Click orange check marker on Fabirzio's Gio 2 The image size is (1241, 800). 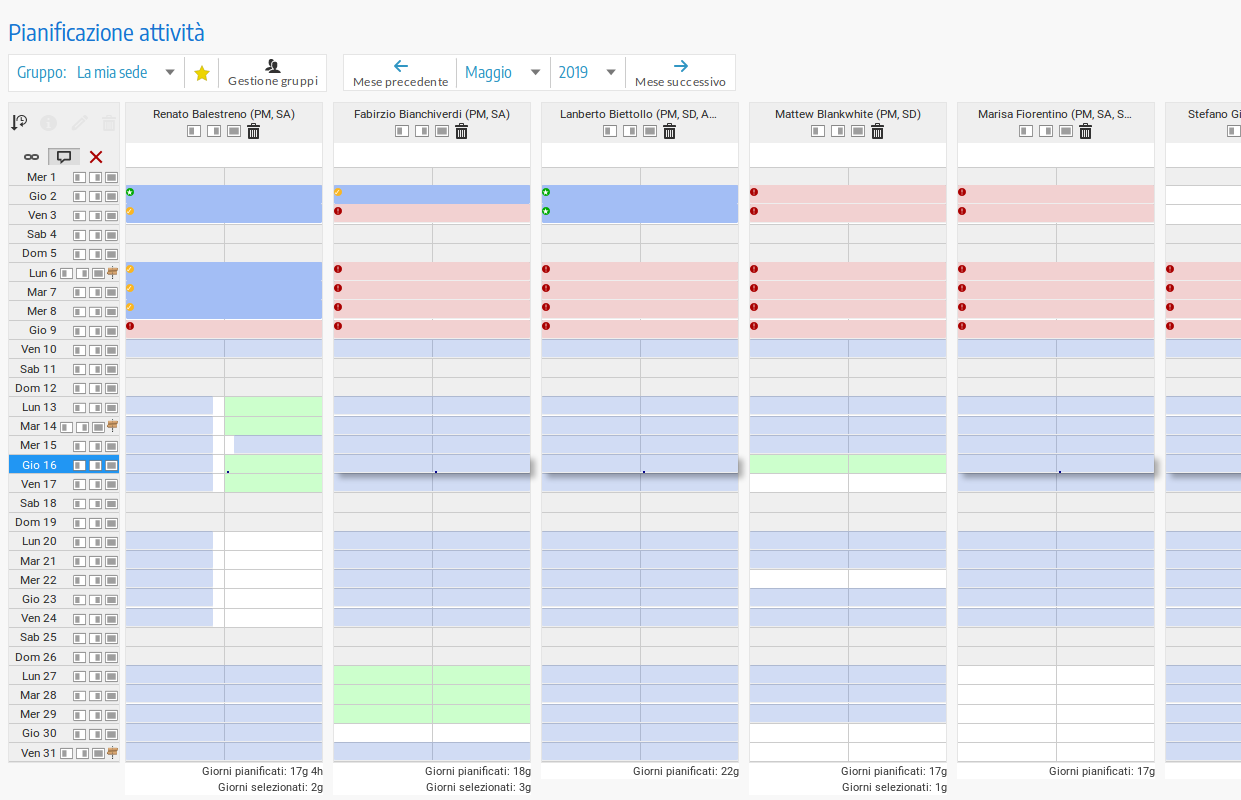pyautogui.click(x=338, y=192)
